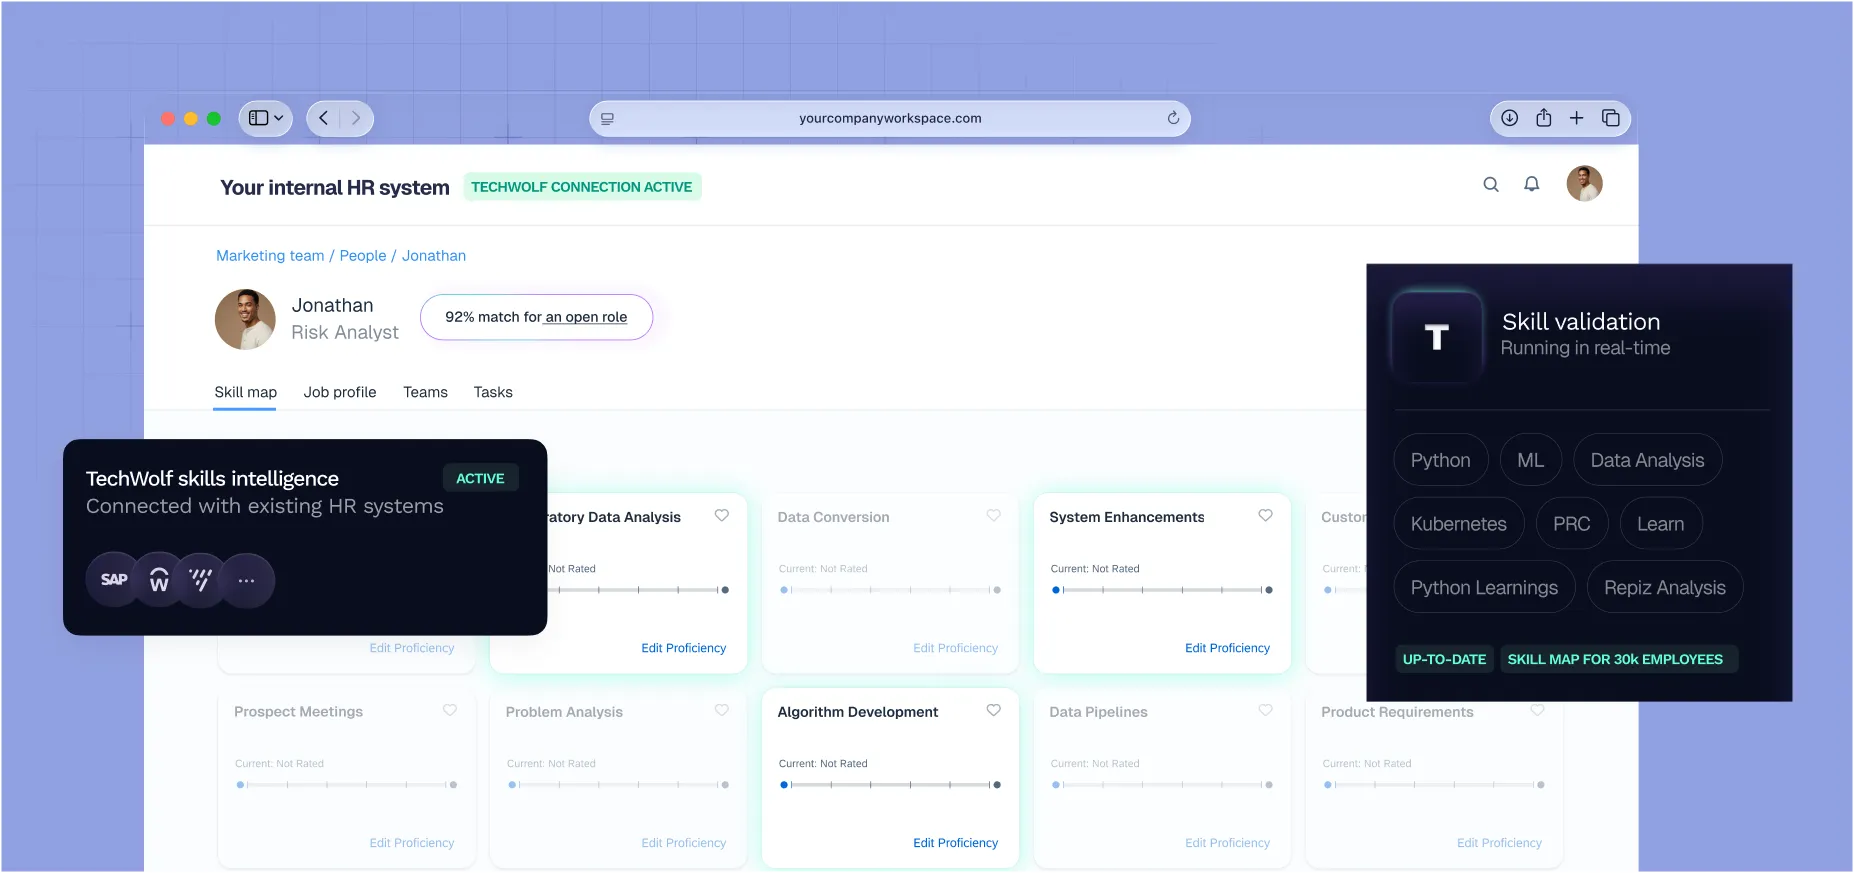The image size is (1854, 873).
Task: Open notifications bell icon
Action: 1532,184
